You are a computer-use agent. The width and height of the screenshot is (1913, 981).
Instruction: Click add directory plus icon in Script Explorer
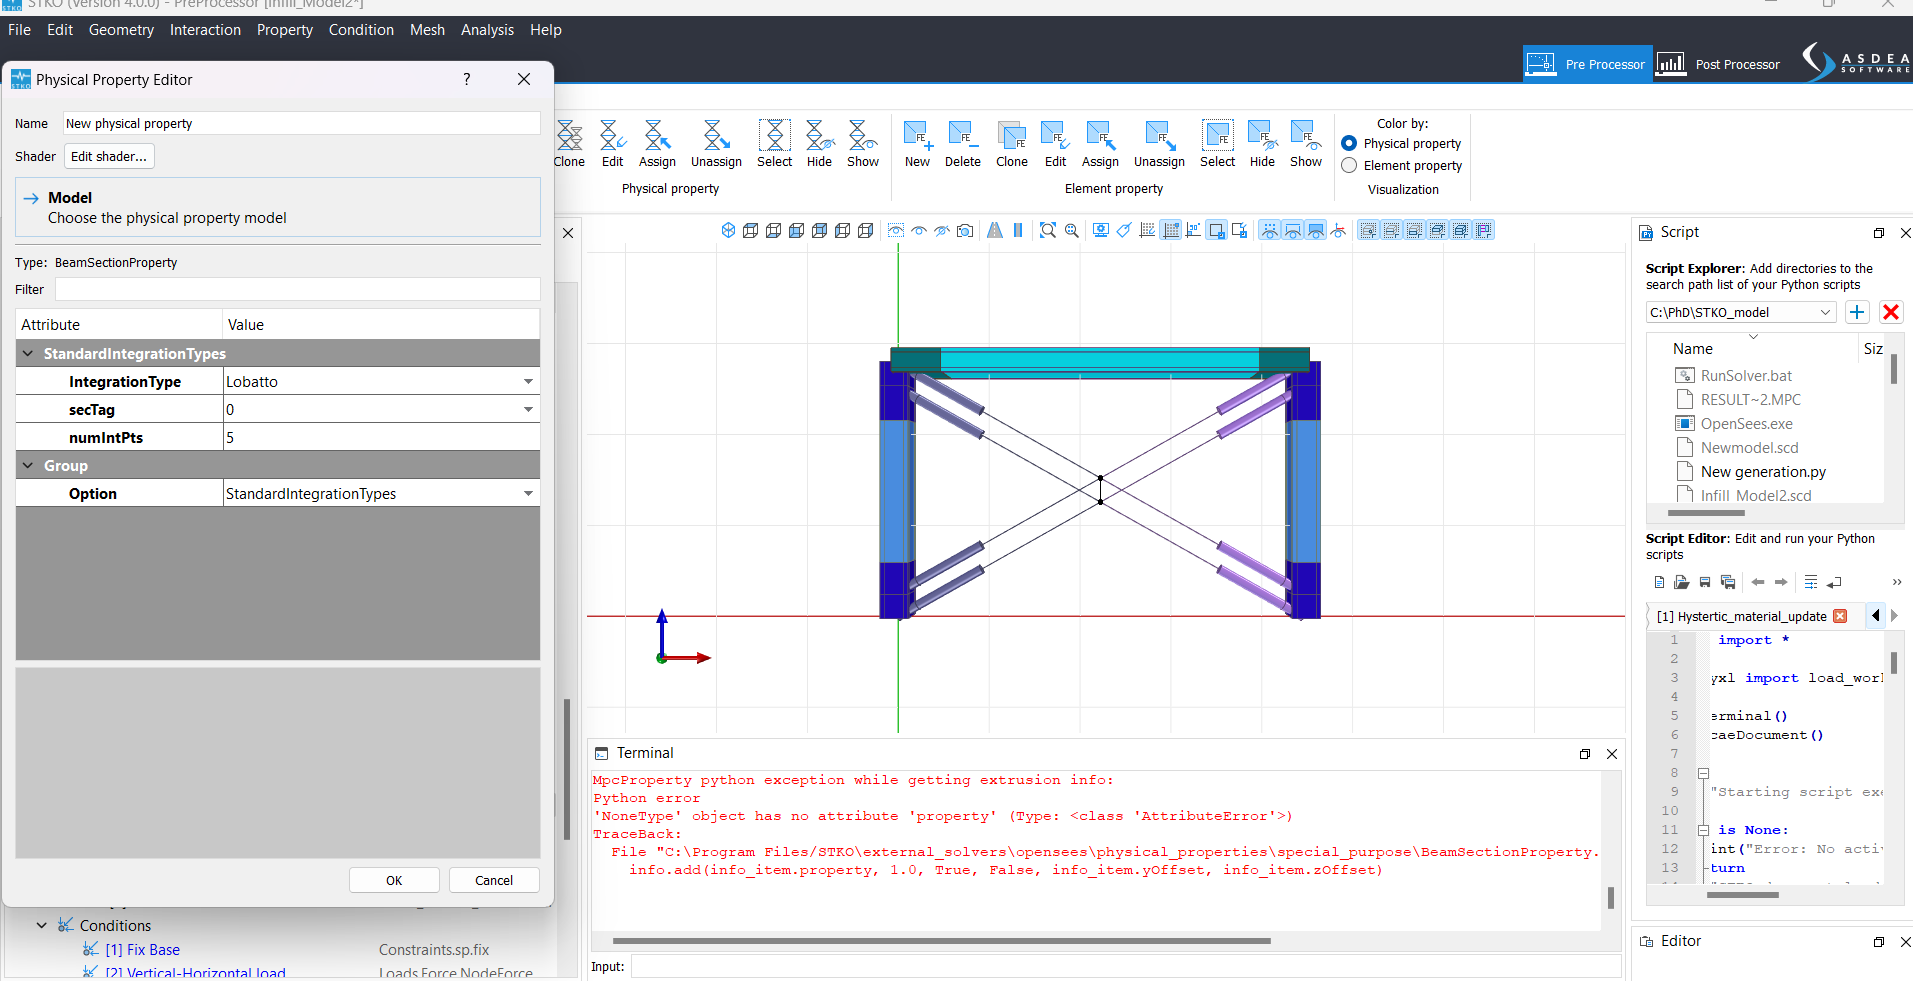tap(1857, 312)
